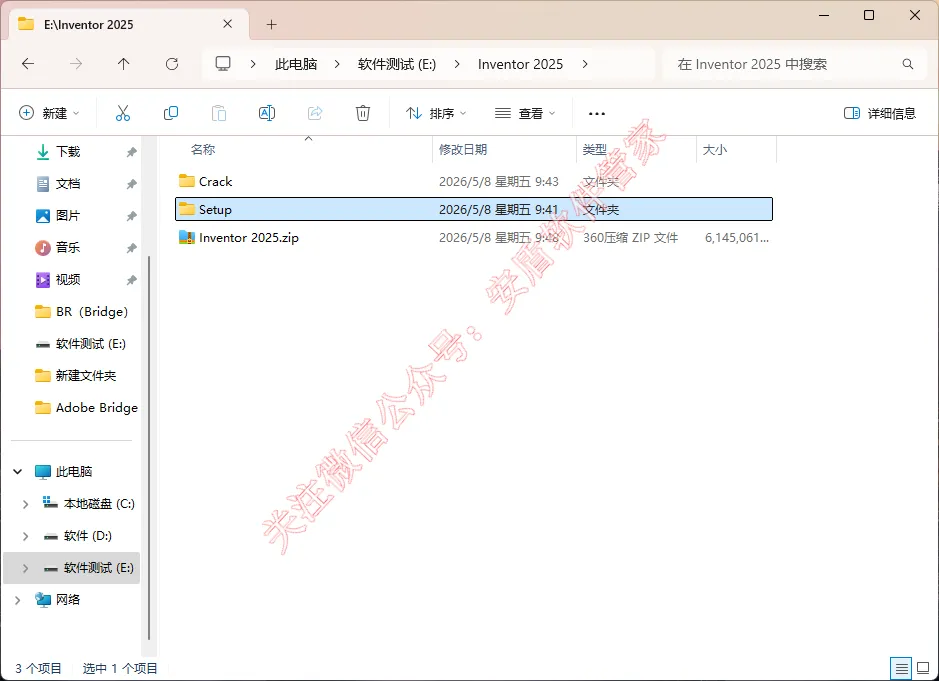Go back with the left arrow
Image resolution: width=939 pixels, height=681 pixels.
[28, 63]
